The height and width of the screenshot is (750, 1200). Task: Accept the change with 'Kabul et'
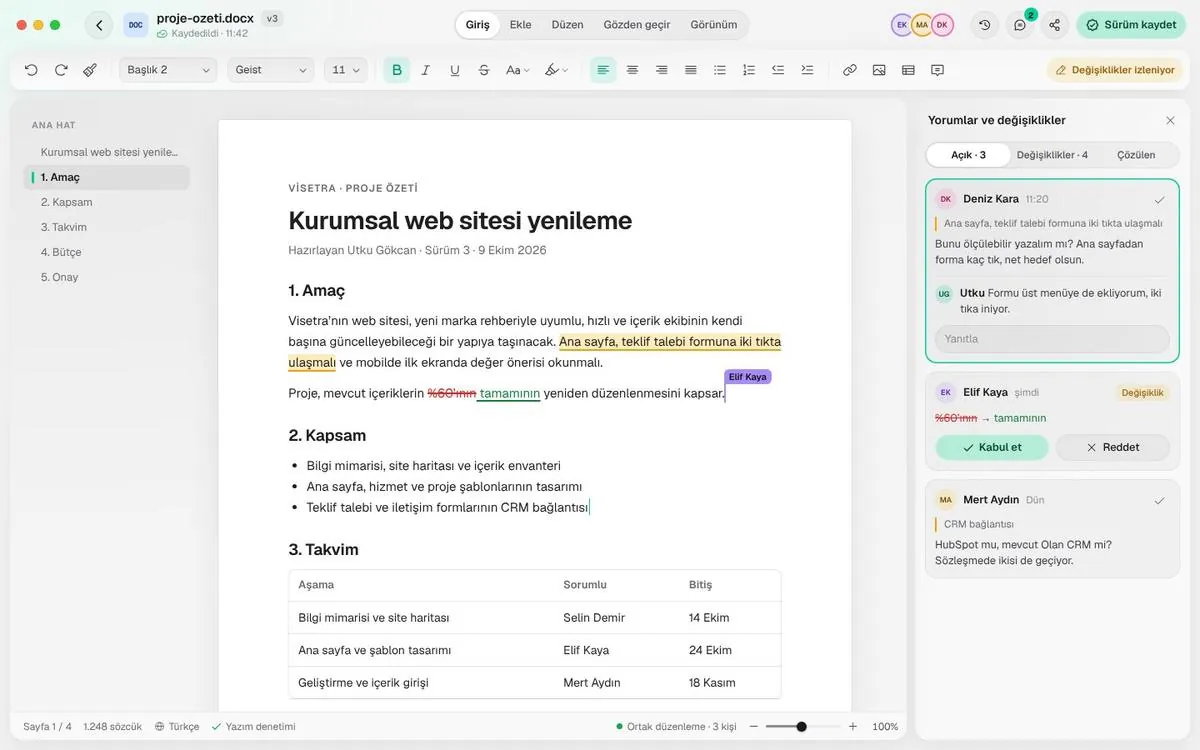tap(992, 447)
